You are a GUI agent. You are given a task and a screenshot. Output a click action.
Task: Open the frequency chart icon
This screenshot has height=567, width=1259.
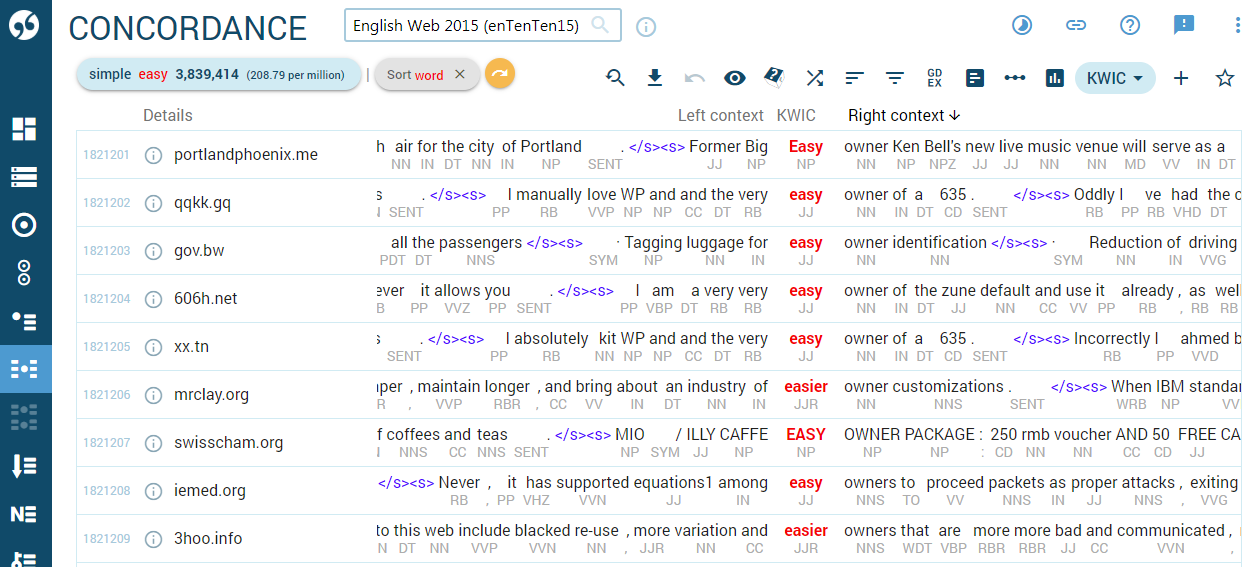pyautogui.click(x=1054, y=78)
